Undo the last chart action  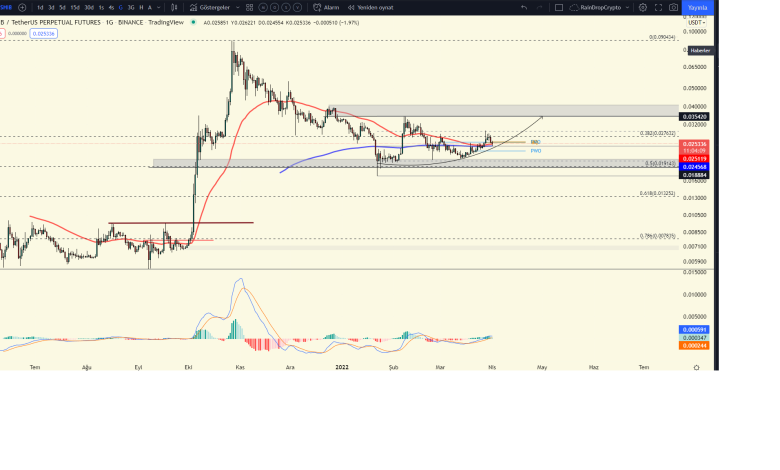pos(524,7)
